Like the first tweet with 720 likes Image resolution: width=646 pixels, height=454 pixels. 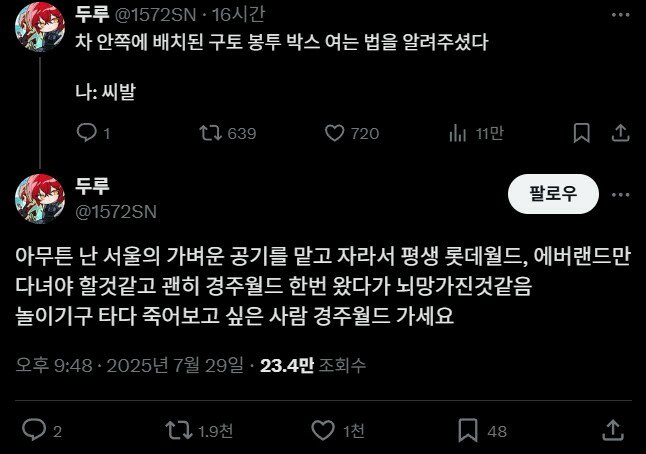point(352,133)
